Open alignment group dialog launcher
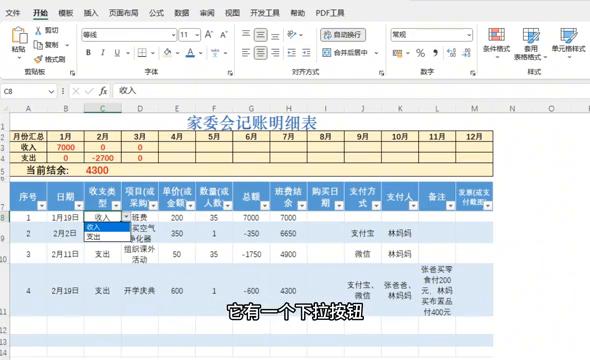 pyautogui.click(x=381, y=73)
